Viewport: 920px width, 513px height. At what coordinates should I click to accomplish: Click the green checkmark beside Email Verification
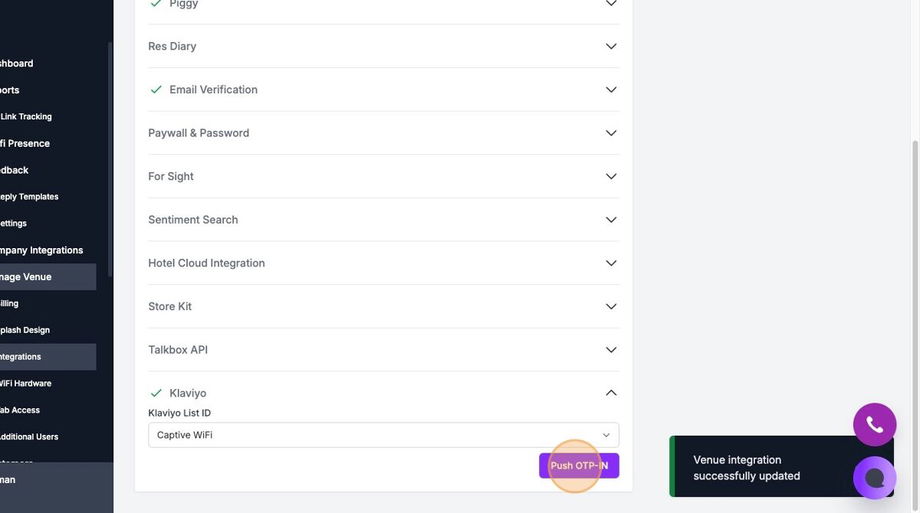pyautogui.click(x=156, y=89)
